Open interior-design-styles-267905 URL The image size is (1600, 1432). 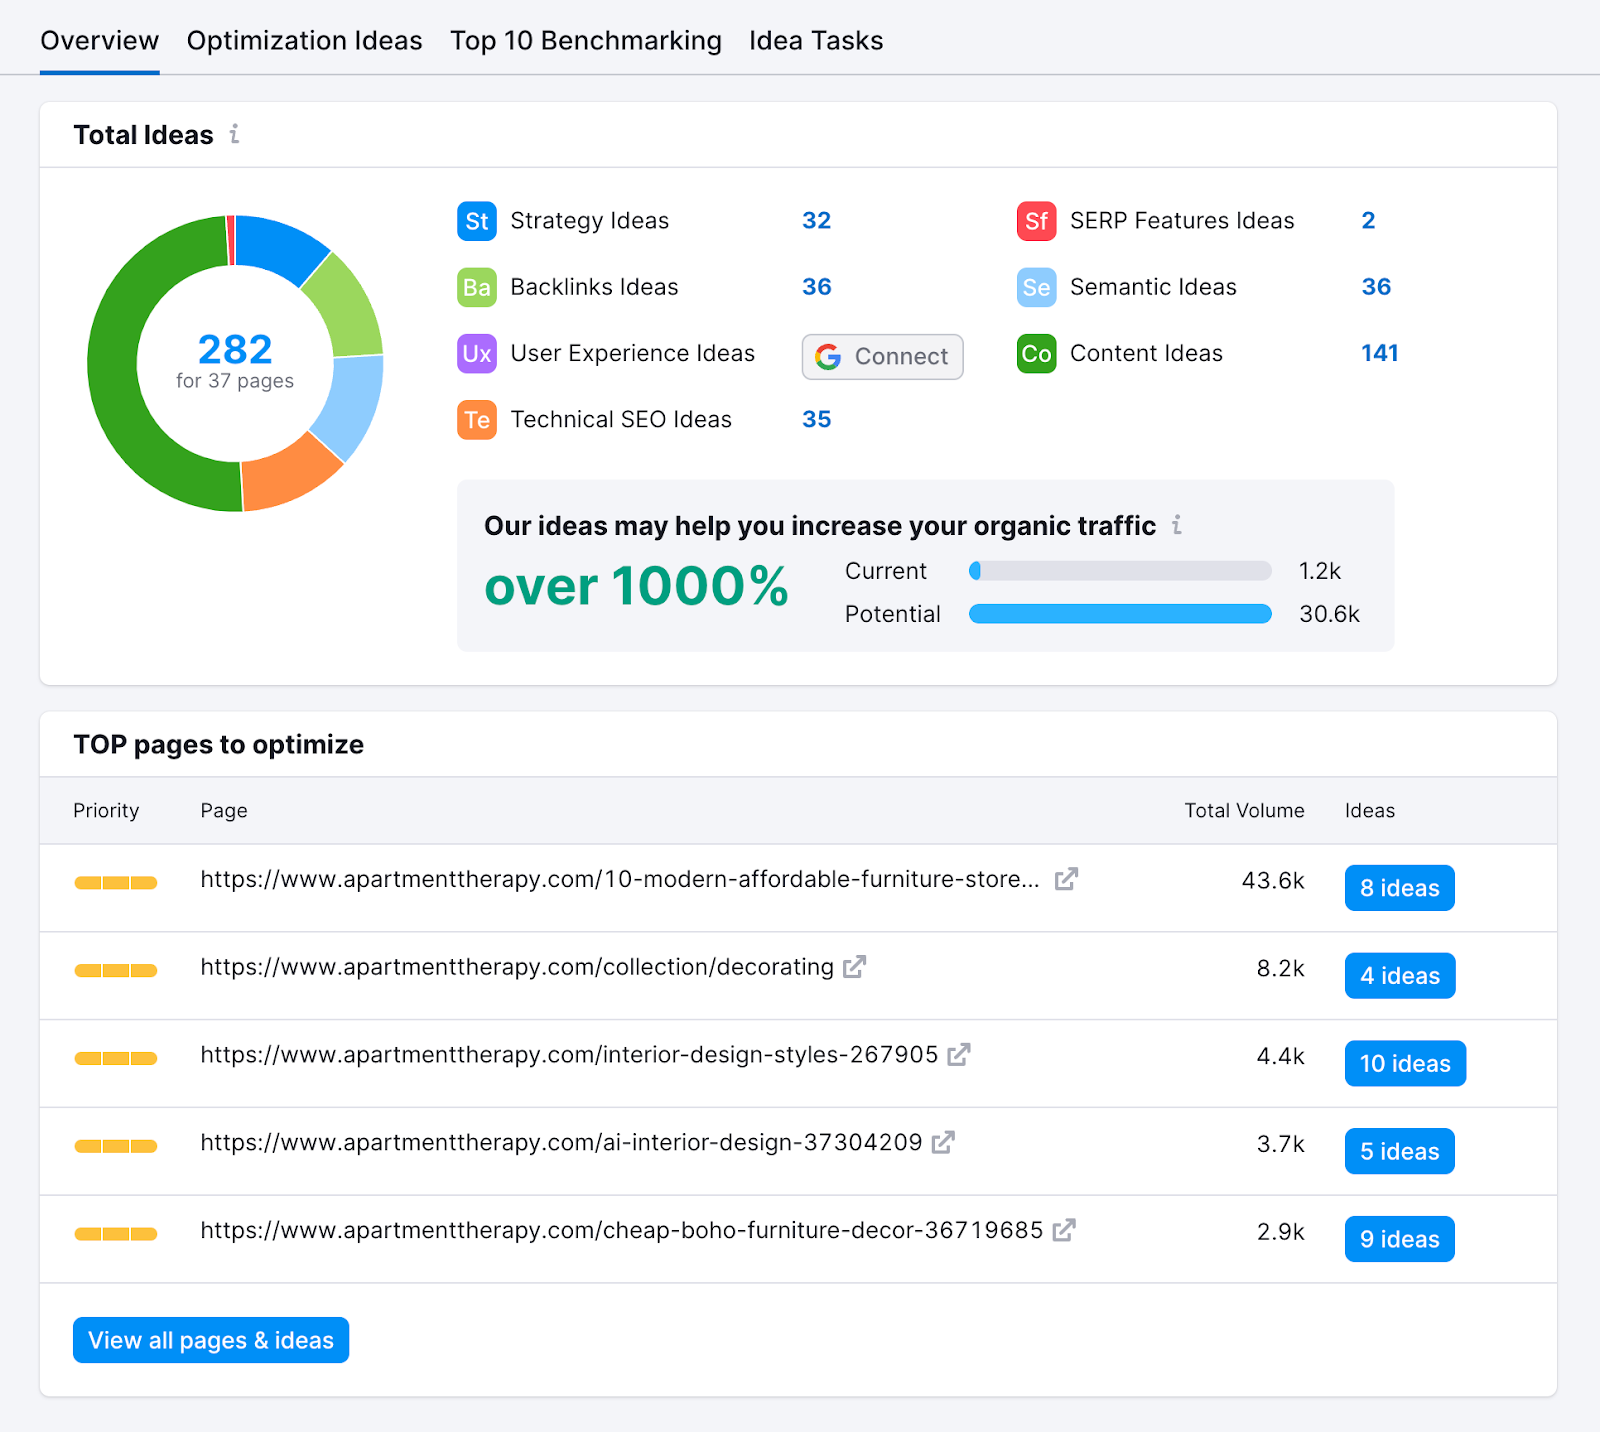(x=569, y=1054)
